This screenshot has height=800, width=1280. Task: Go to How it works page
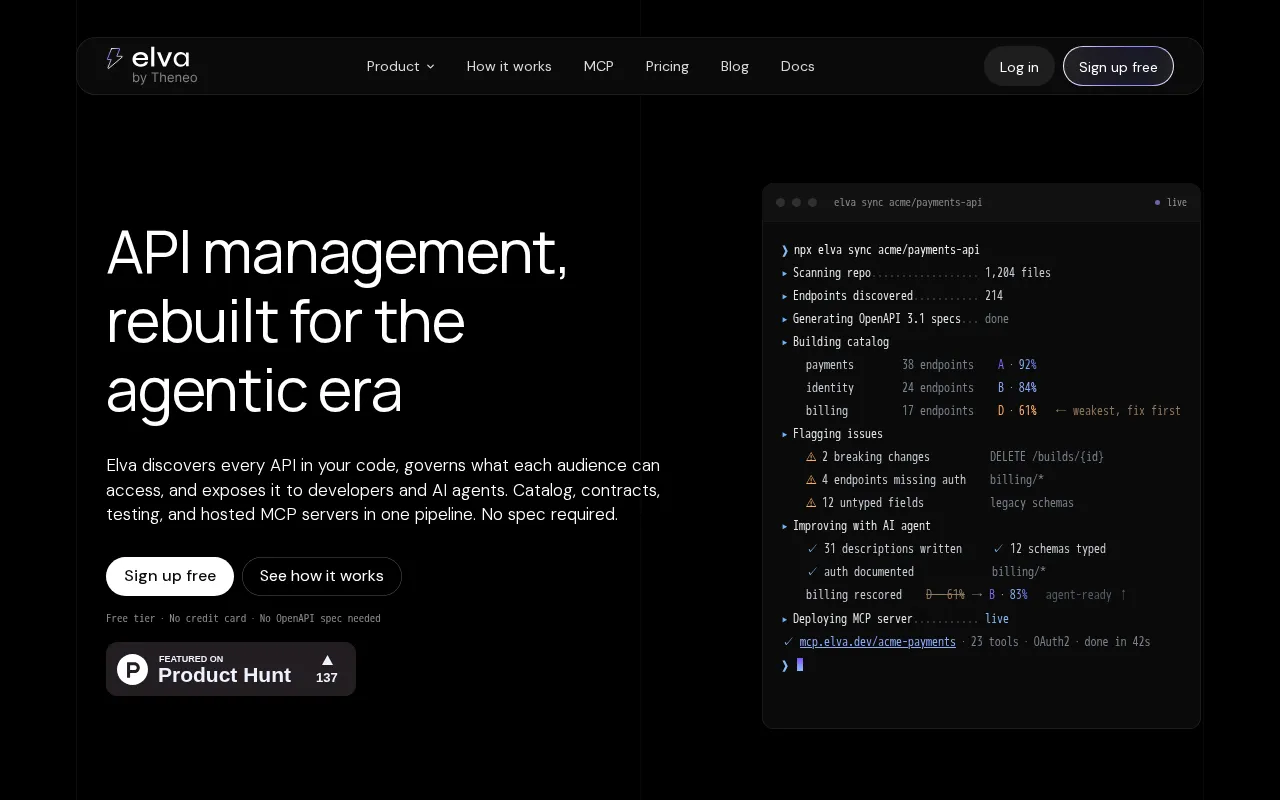point(509,66)
